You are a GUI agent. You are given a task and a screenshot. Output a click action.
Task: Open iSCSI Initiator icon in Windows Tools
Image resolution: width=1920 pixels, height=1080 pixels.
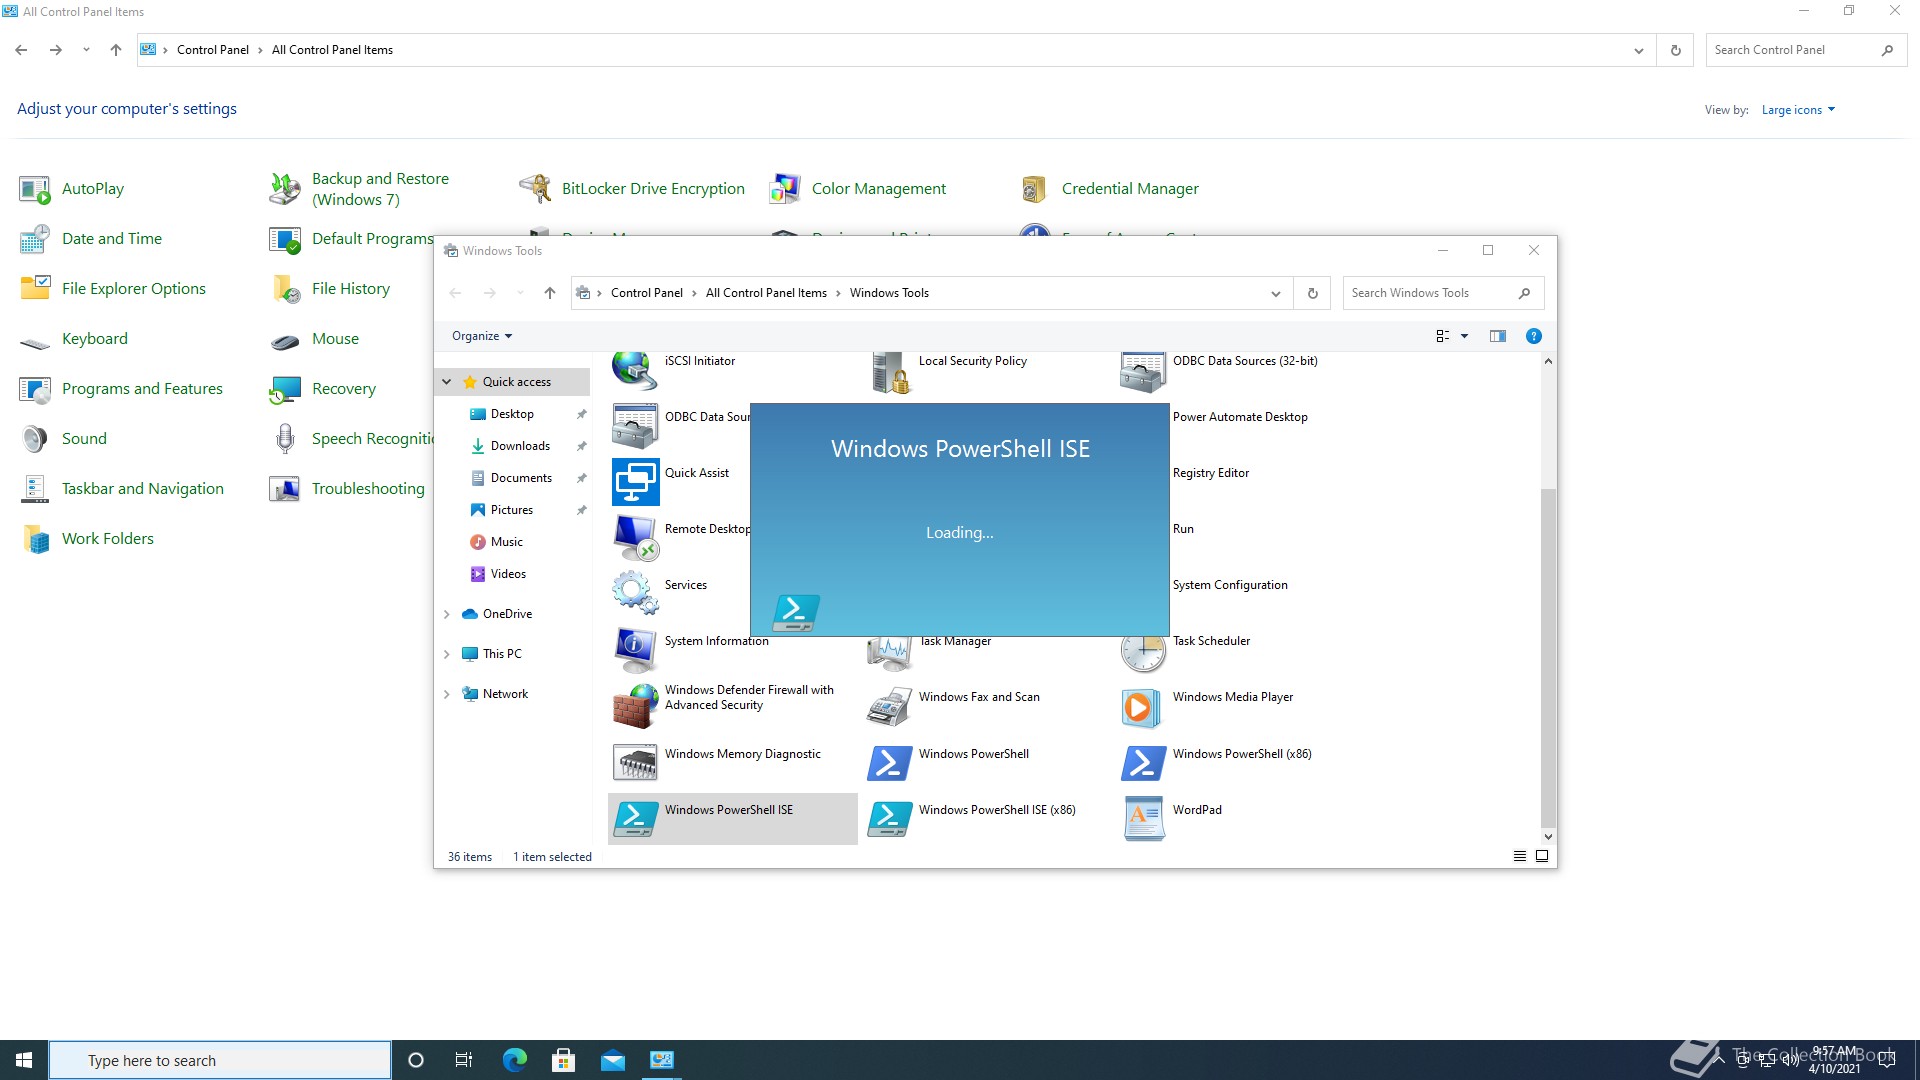coord(634,371)
